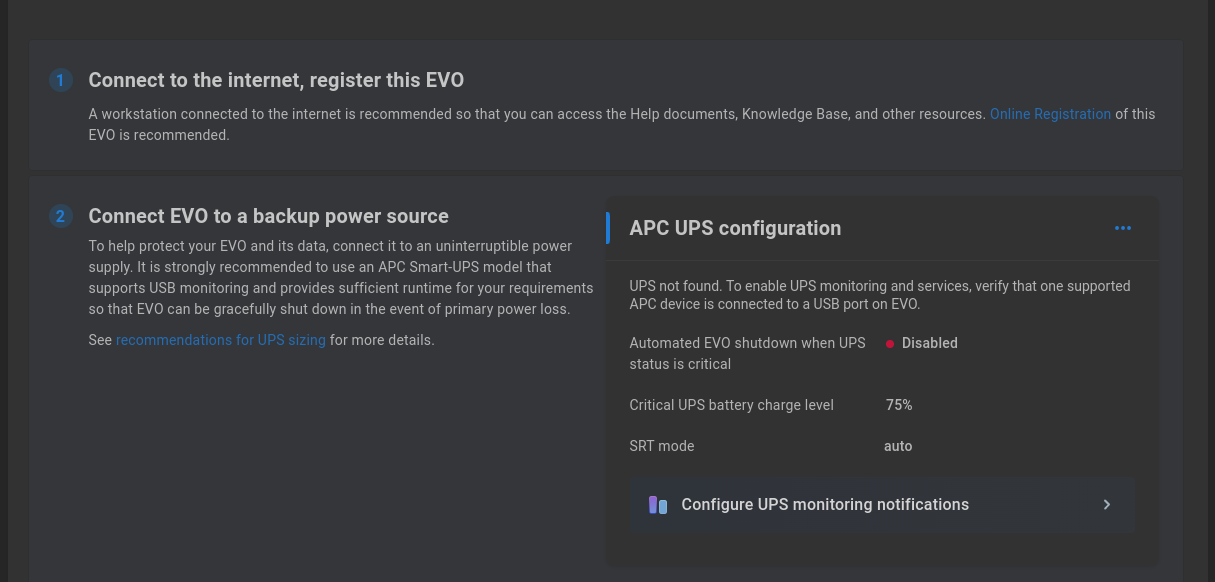The height and width of the screenshot is (582, 1215).
Task: Open the Online Registration link
Action: click(x=1050, y=114)
